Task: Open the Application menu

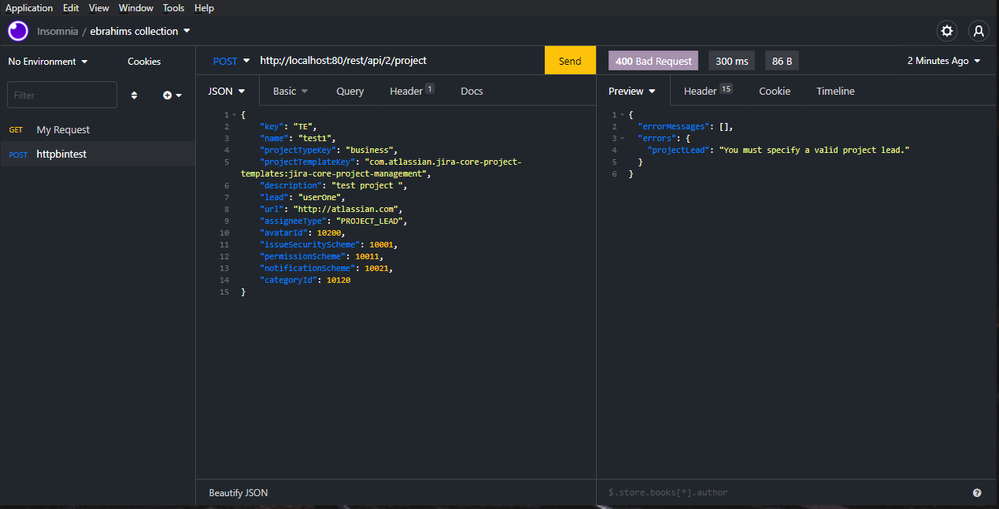Action: 29,8
